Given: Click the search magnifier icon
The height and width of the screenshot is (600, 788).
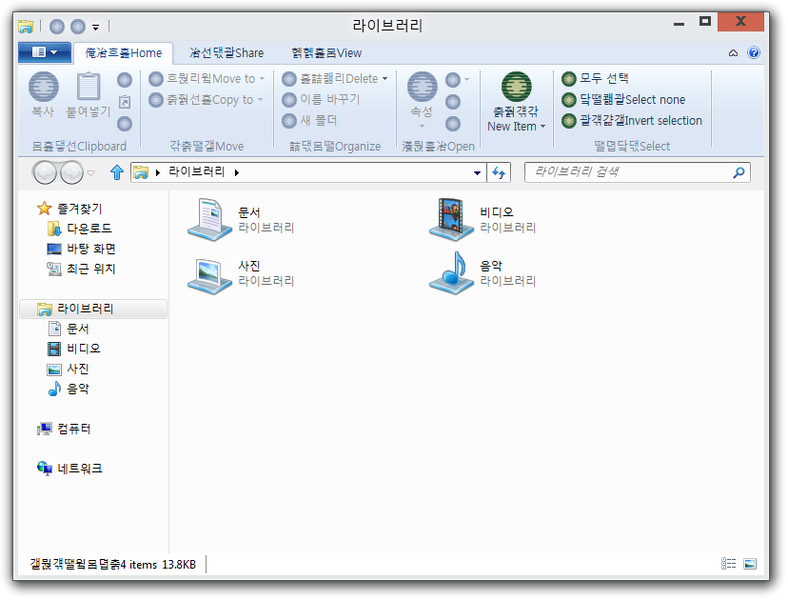Looking at the screenshot, I should click(739, 172).
